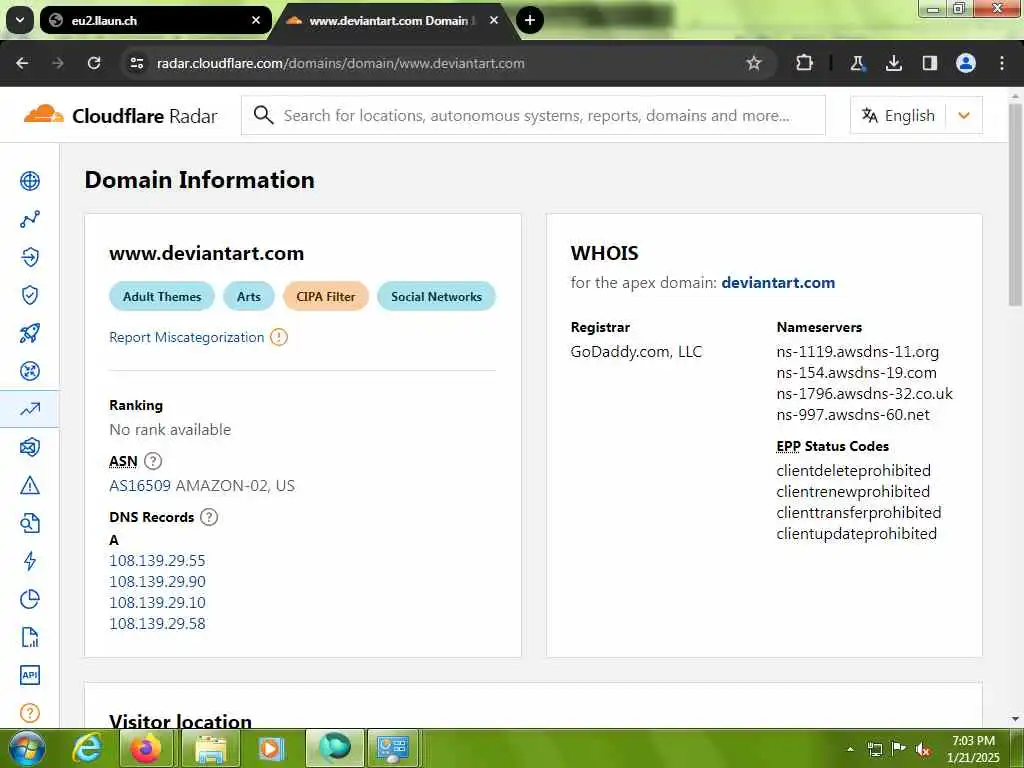Image resolution: width=1024 pixels, height=768 pixels.
Task: Go back to the previous page
Action: coord(22,63)
